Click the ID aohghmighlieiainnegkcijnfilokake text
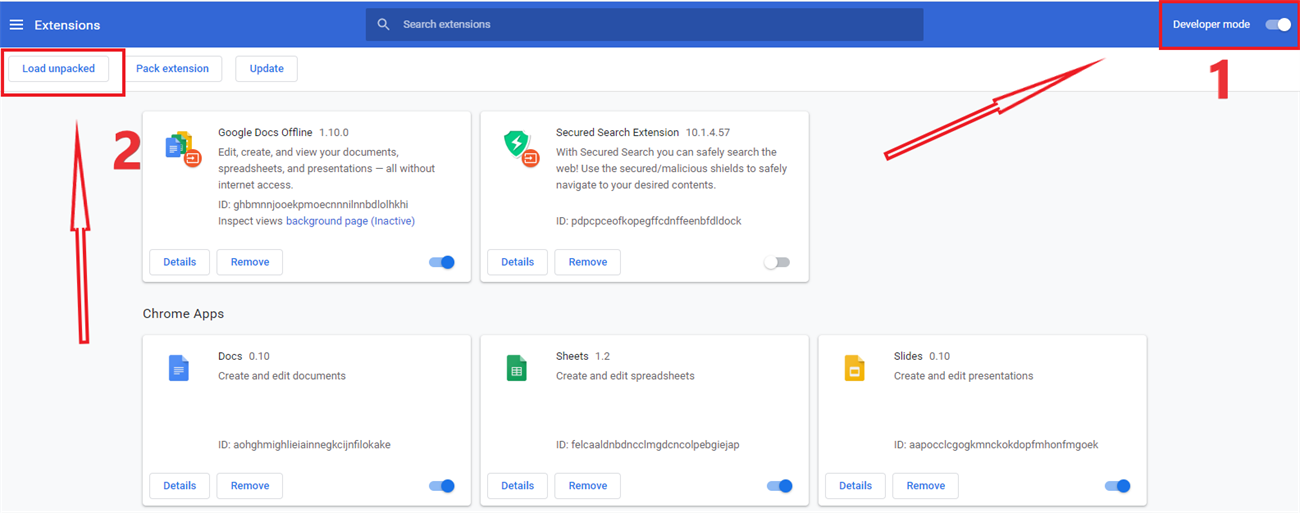 pos(304,445)
